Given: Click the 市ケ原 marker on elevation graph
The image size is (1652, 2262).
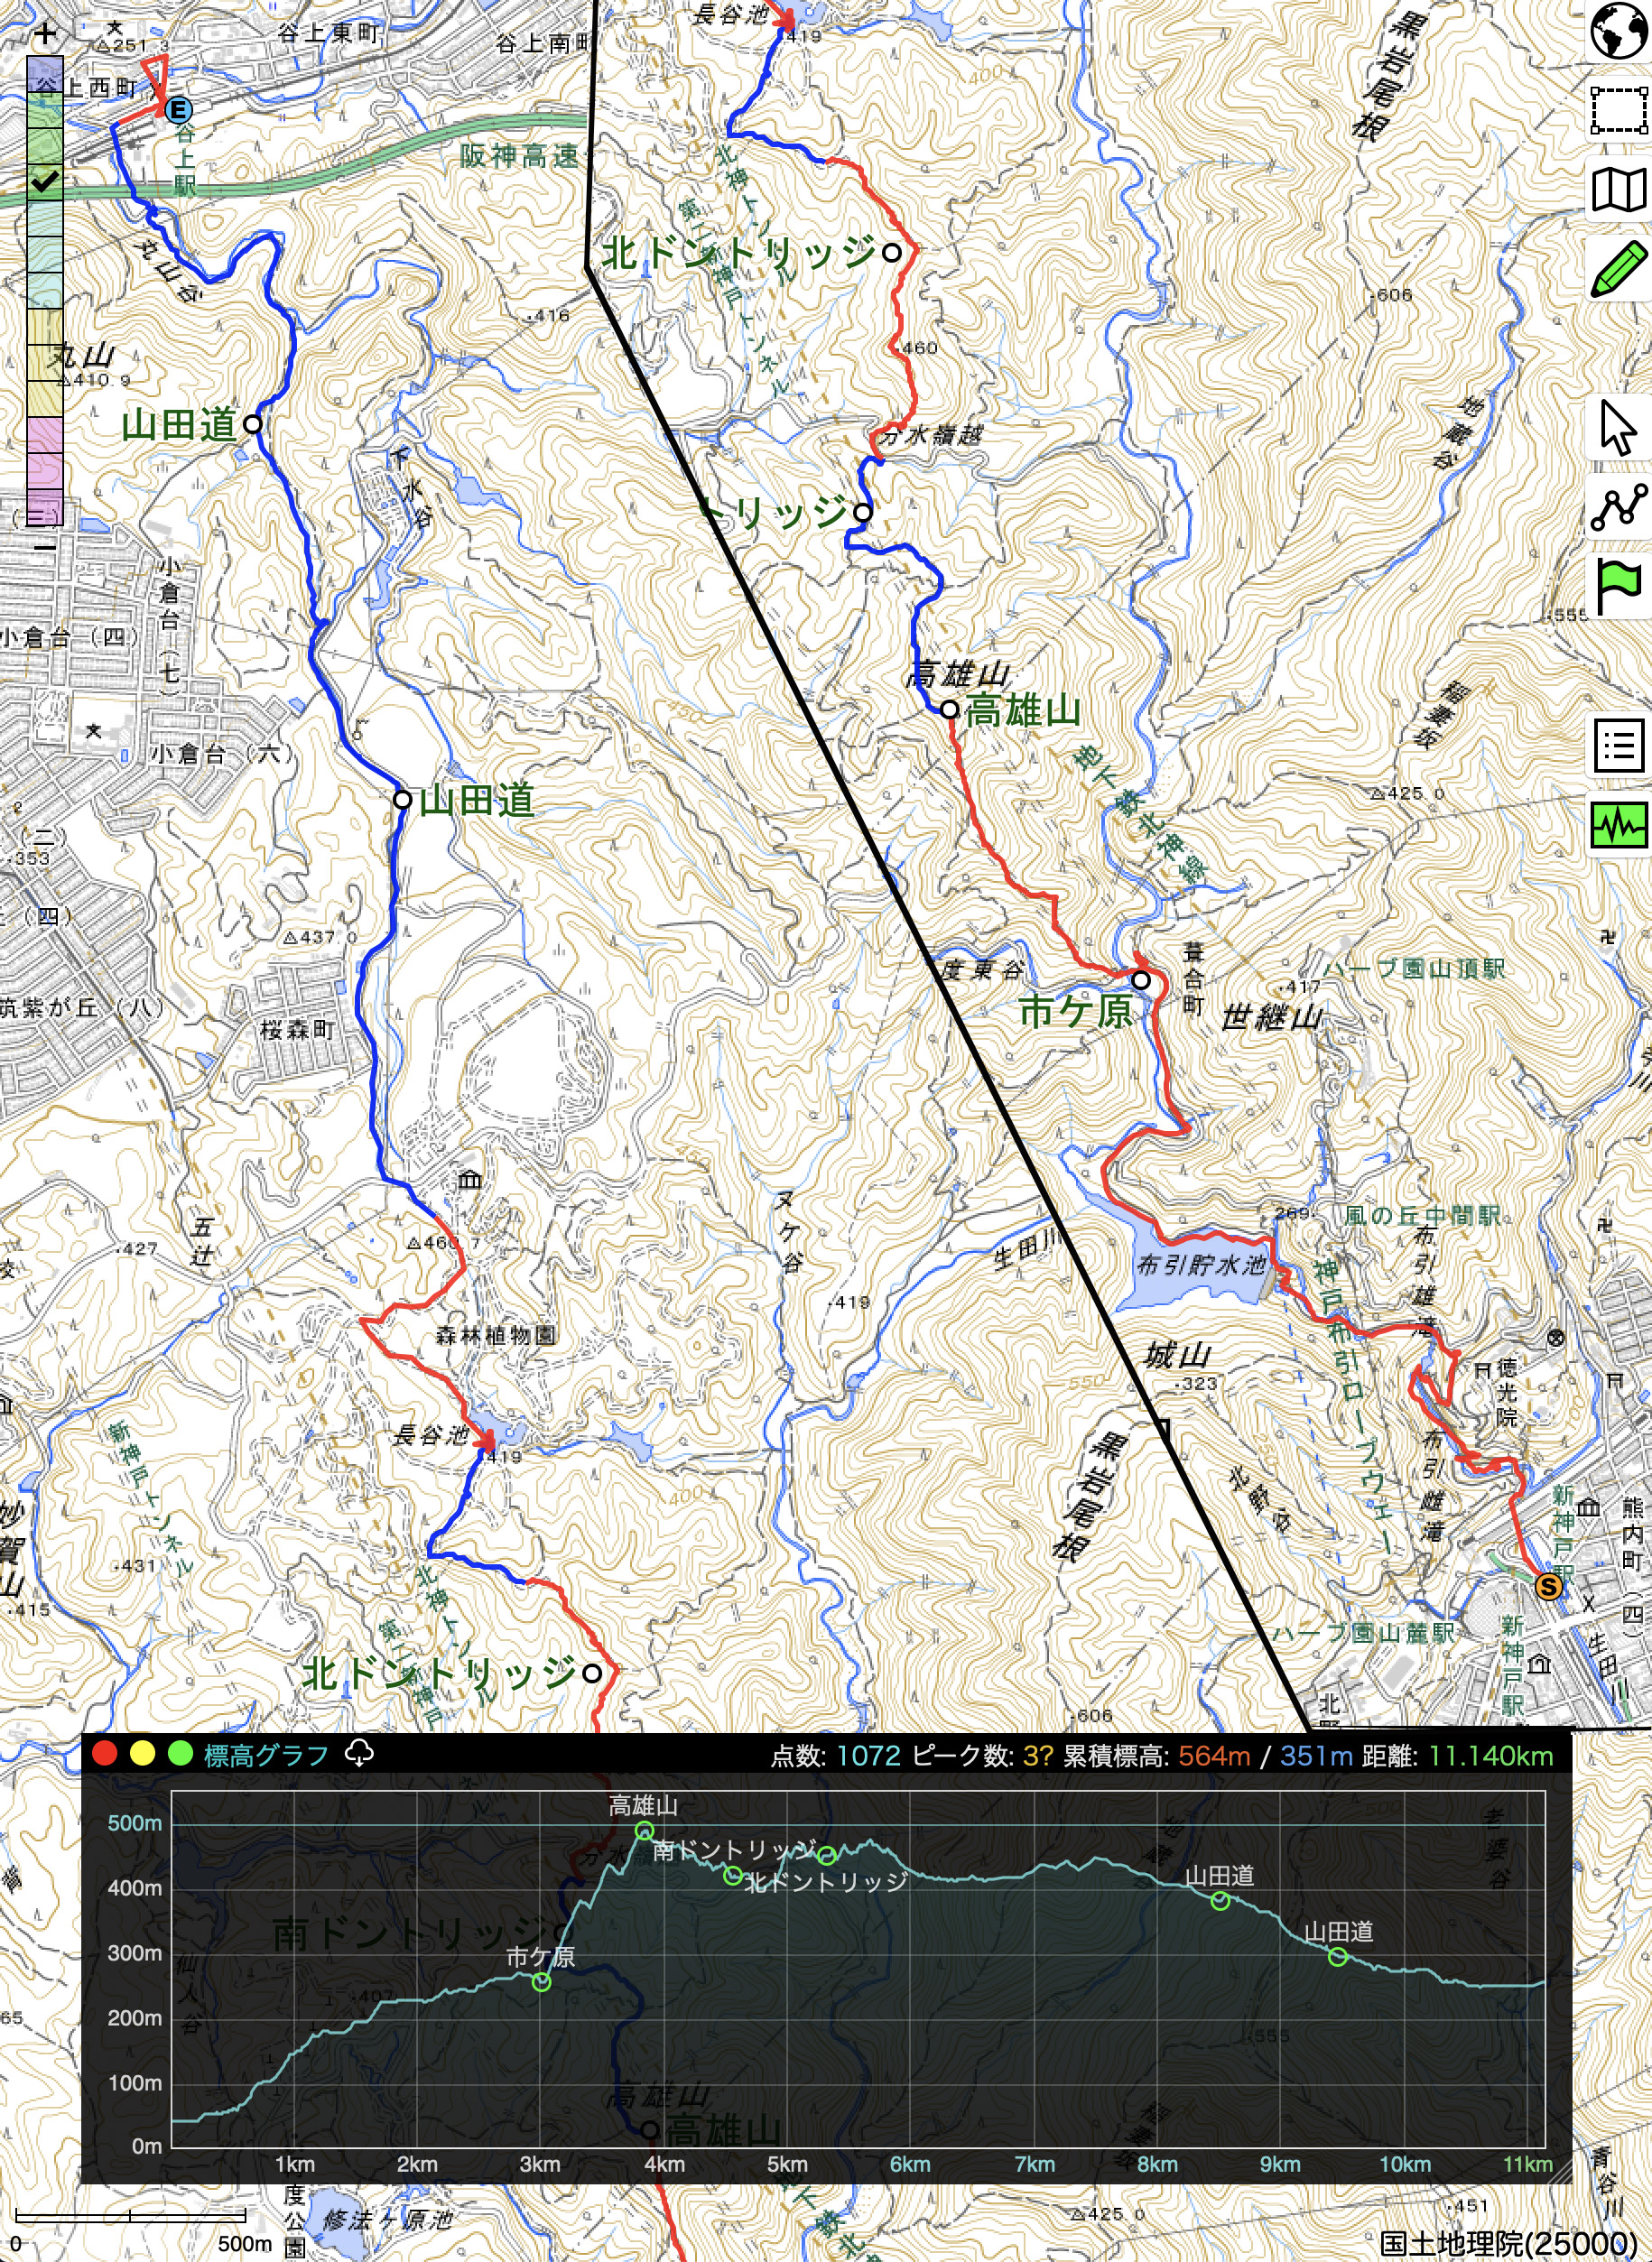Looking at the screenshot, I should click(541, 1982).
